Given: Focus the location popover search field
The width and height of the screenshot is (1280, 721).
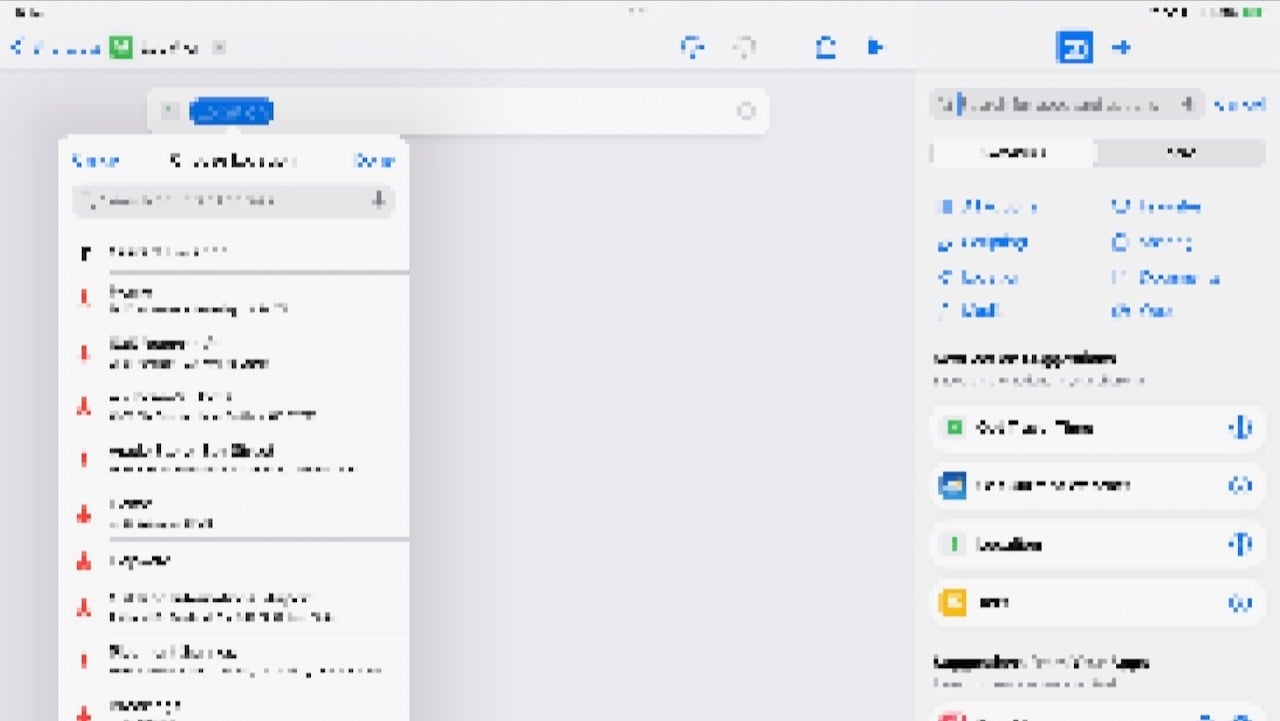Looking at the screenshot, I should [234, 201].
